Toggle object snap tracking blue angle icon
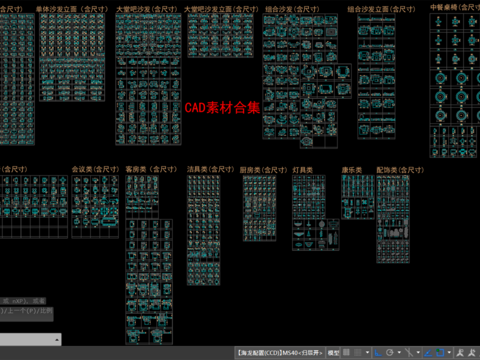Image resolution: width=480 pixels, height=360 pixels. pos(428,352)
